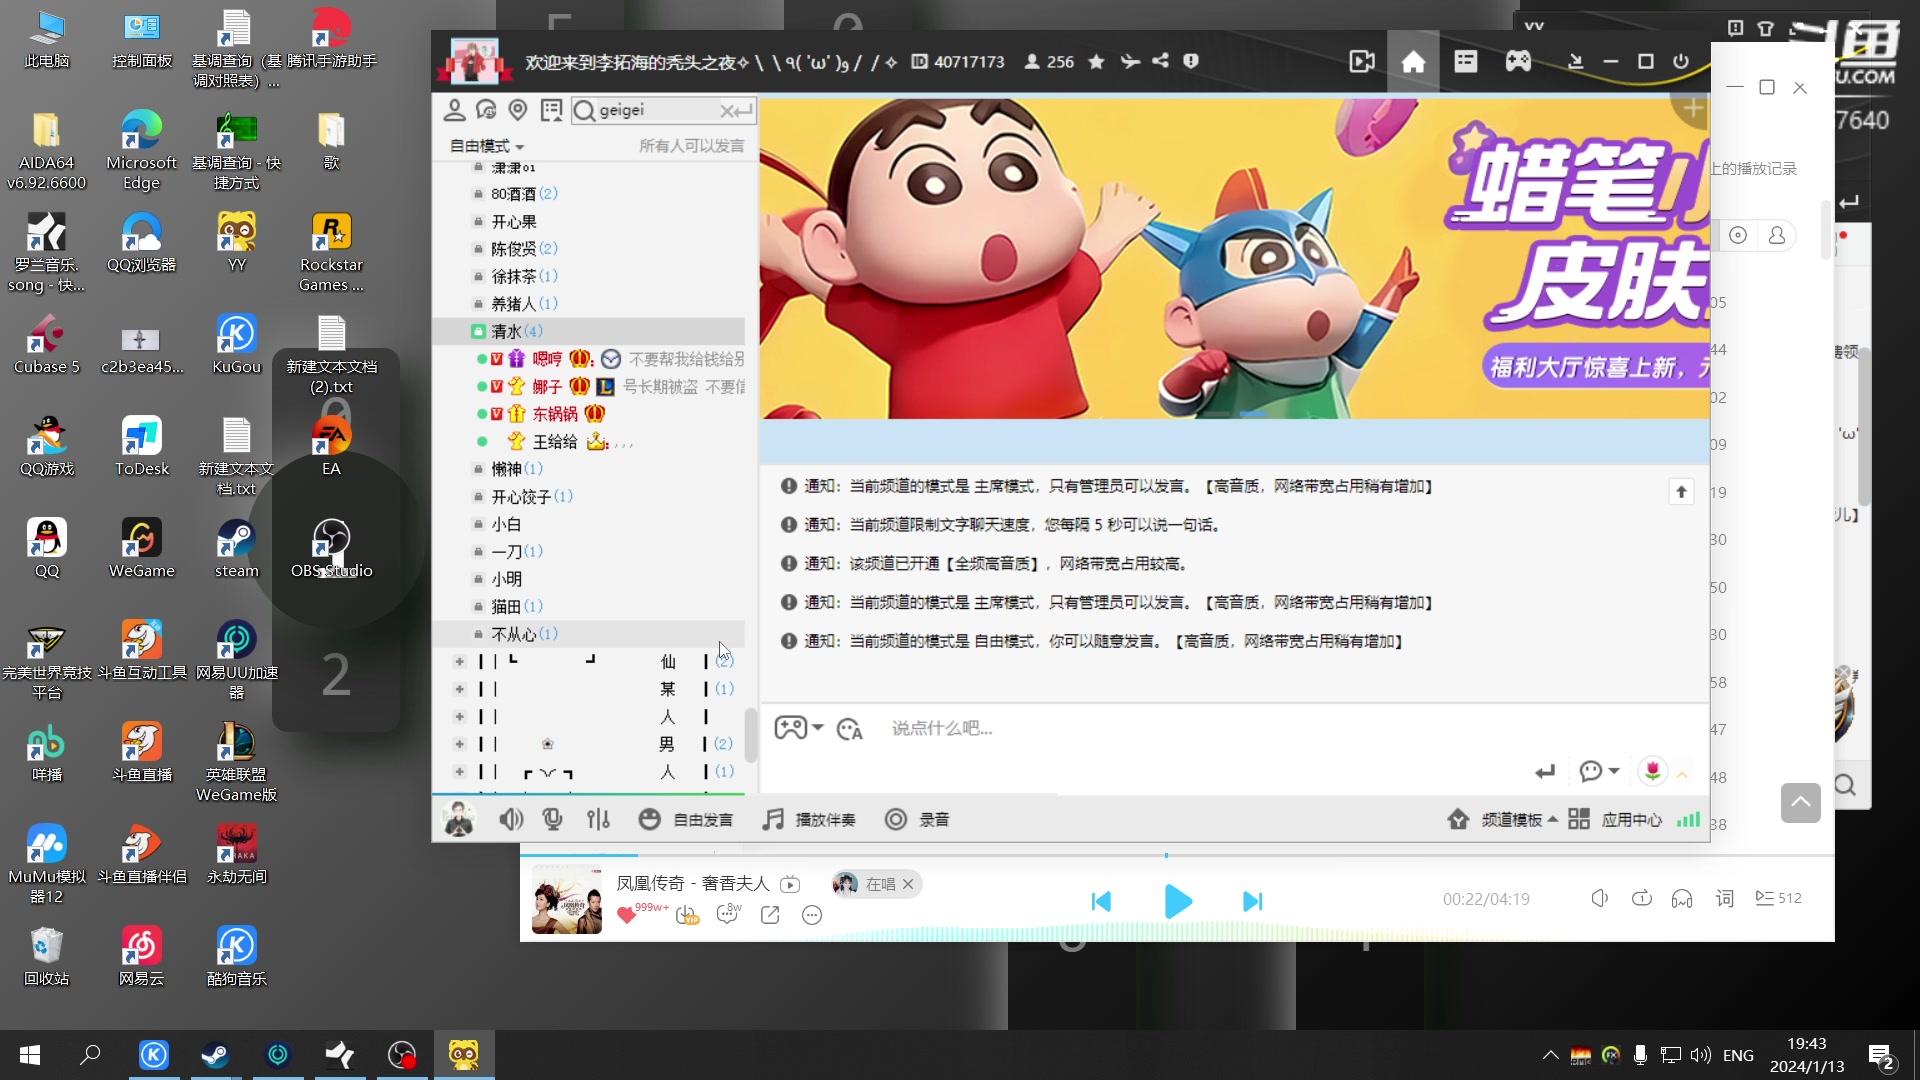Screen dimensions: 1920x1080
Task: Open the audio mixer sliders icon
Action: click(598, 819)
